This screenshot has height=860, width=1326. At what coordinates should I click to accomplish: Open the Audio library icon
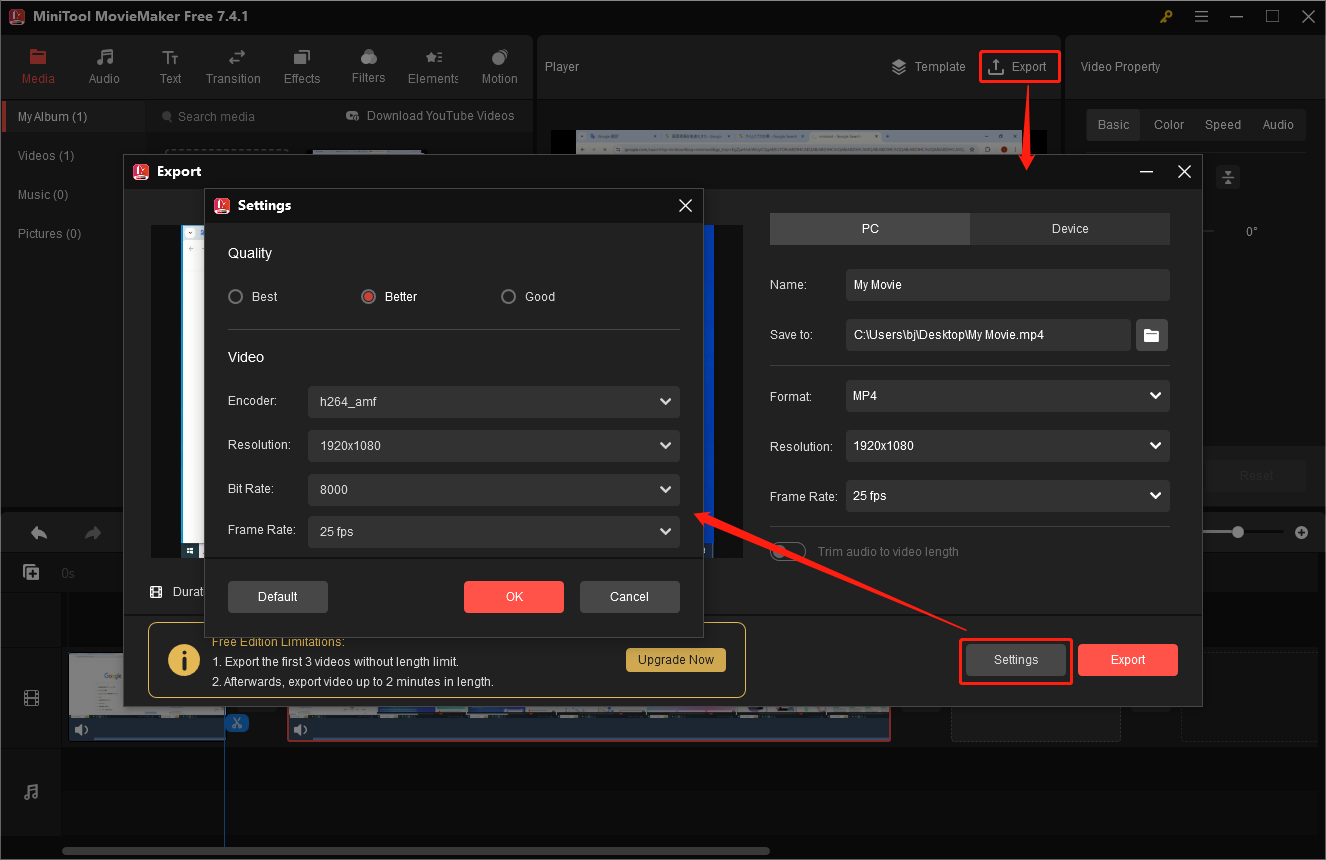(104, 57)
